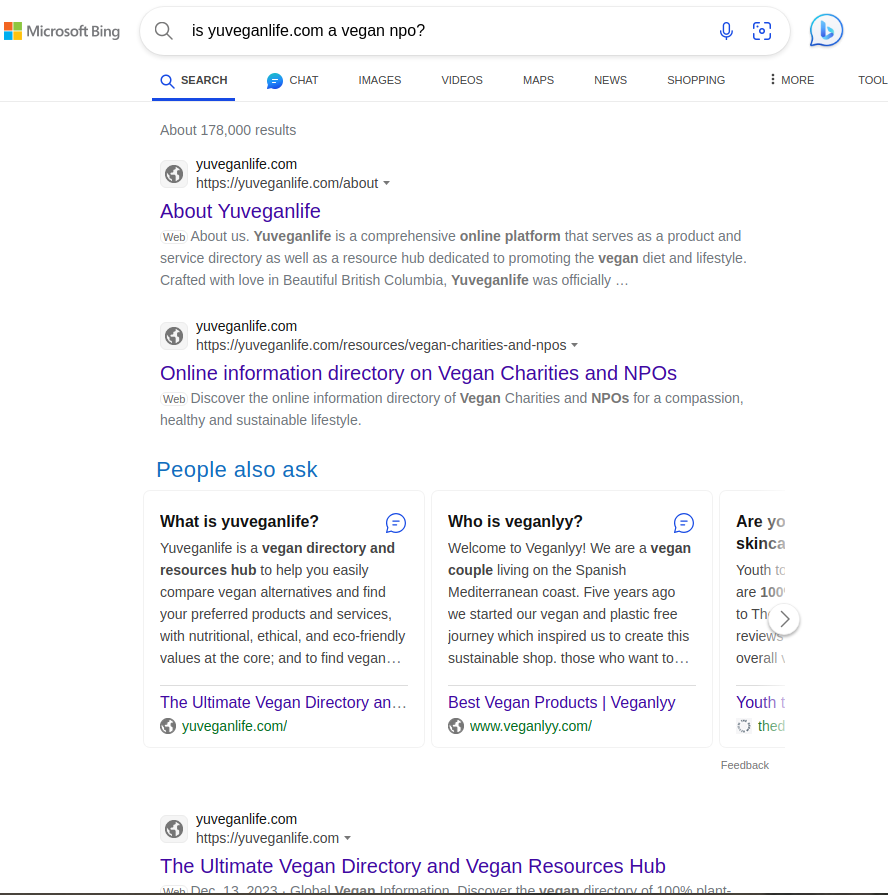Click the Microsoft Bing logo
This screenshot has width=888, height=895.
[62, 31]
